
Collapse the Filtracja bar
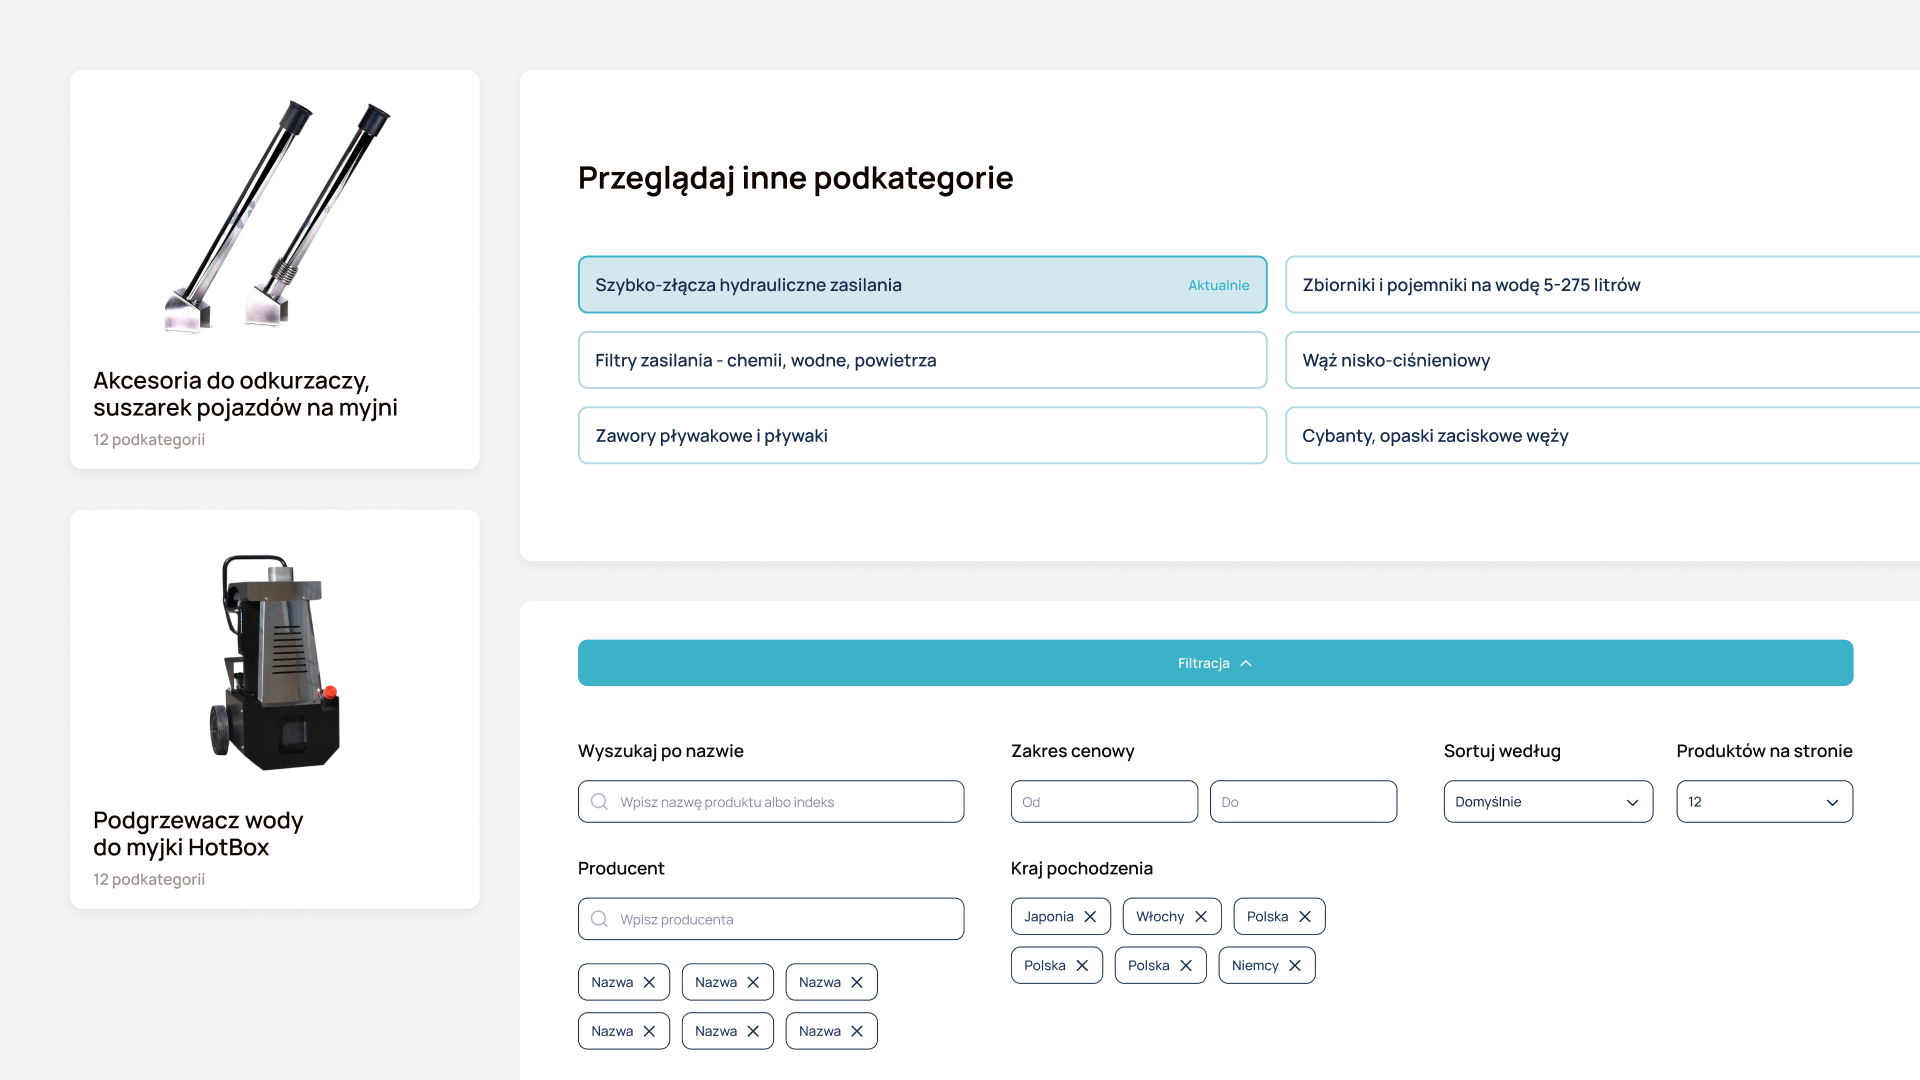tap(1215, 663)
